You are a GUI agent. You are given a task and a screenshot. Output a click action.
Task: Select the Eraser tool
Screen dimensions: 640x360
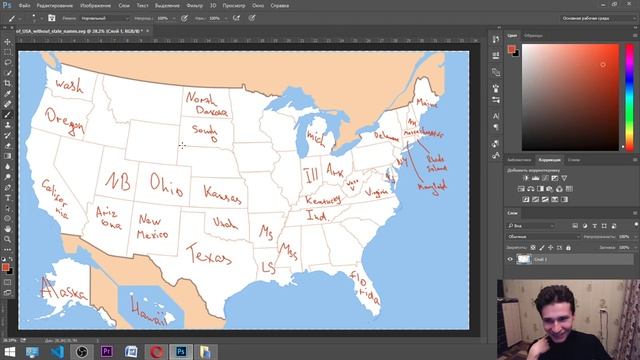[x=8, y=146]
